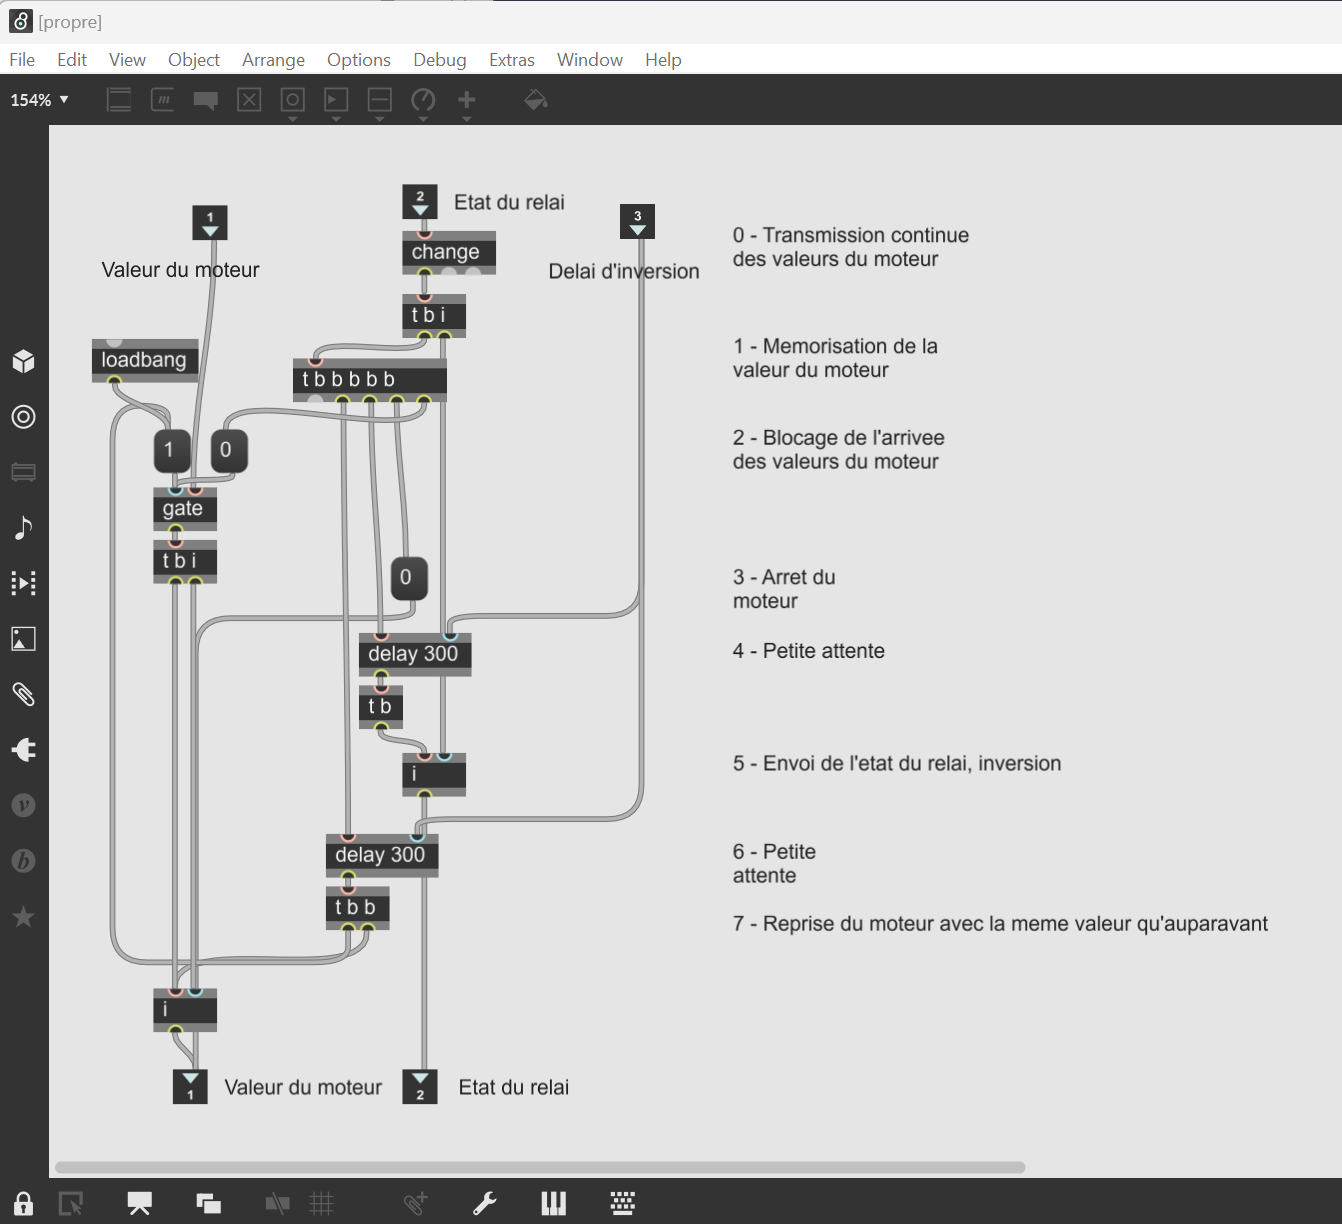Viewport: 1342px width, 1224px height.
Task: Click the computer keyboard calendar icon
Action: coord(622,1203)
